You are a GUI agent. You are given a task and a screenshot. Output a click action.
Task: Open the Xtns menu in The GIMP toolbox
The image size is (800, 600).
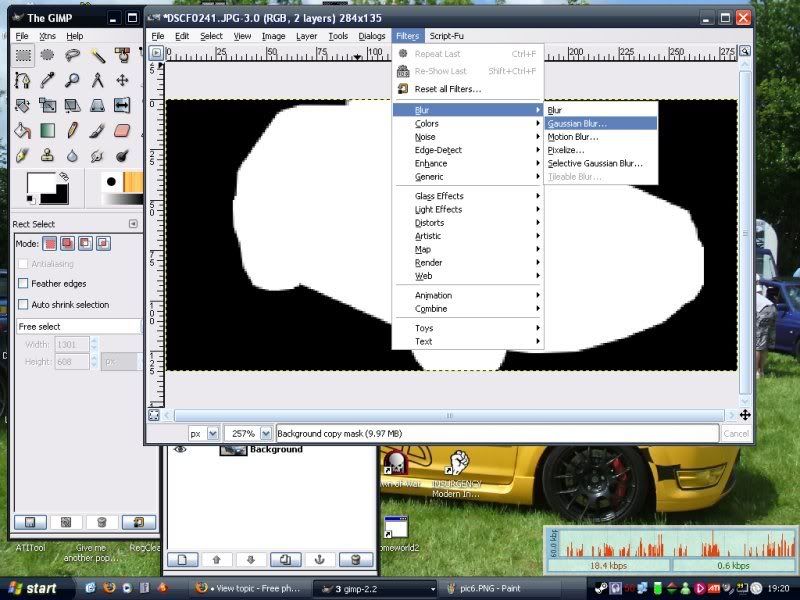47,36
